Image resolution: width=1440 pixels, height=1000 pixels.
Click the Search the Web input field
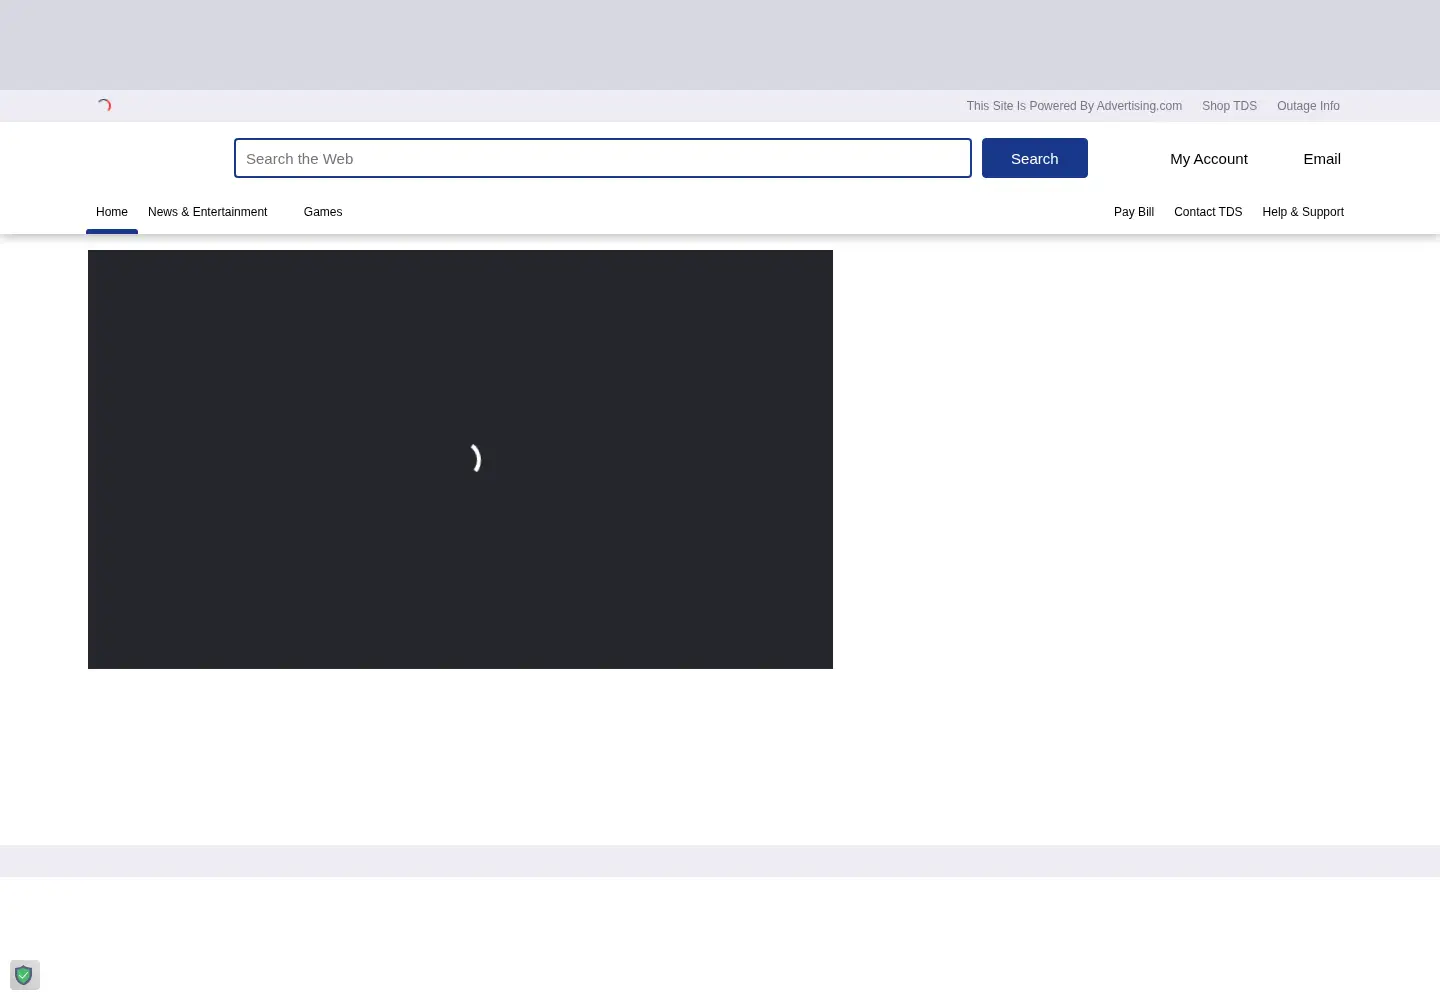click(x=602, y=158)
